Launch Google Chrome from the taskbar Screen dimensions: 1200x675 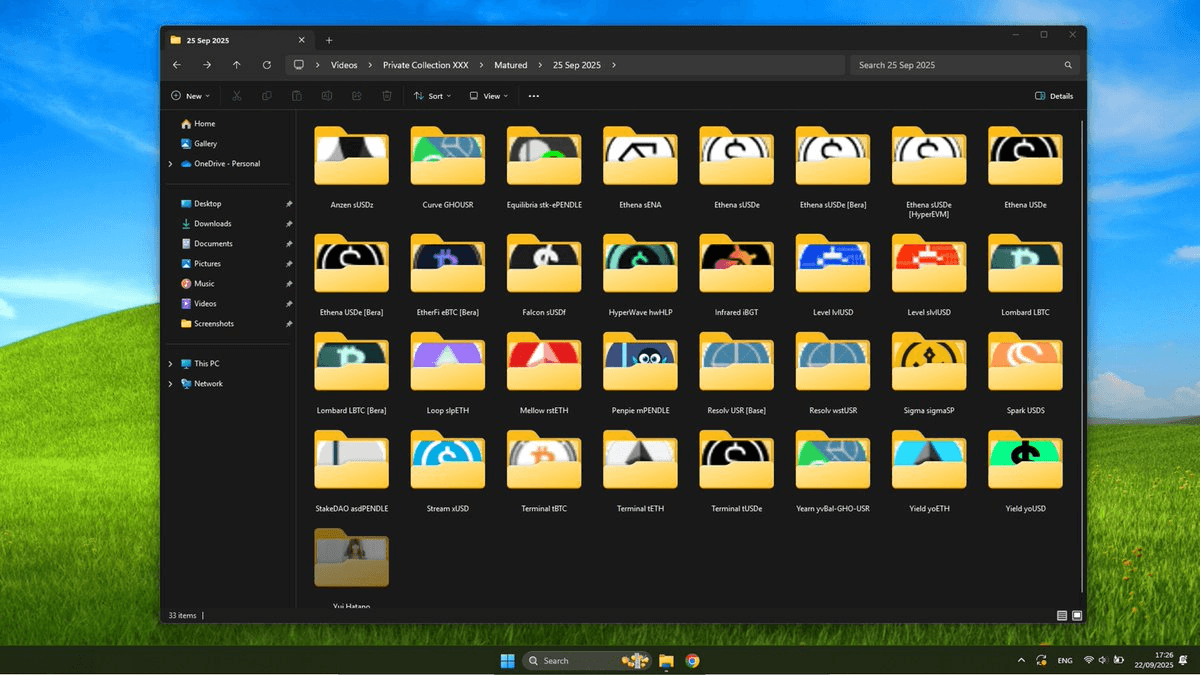coord(692,661)
